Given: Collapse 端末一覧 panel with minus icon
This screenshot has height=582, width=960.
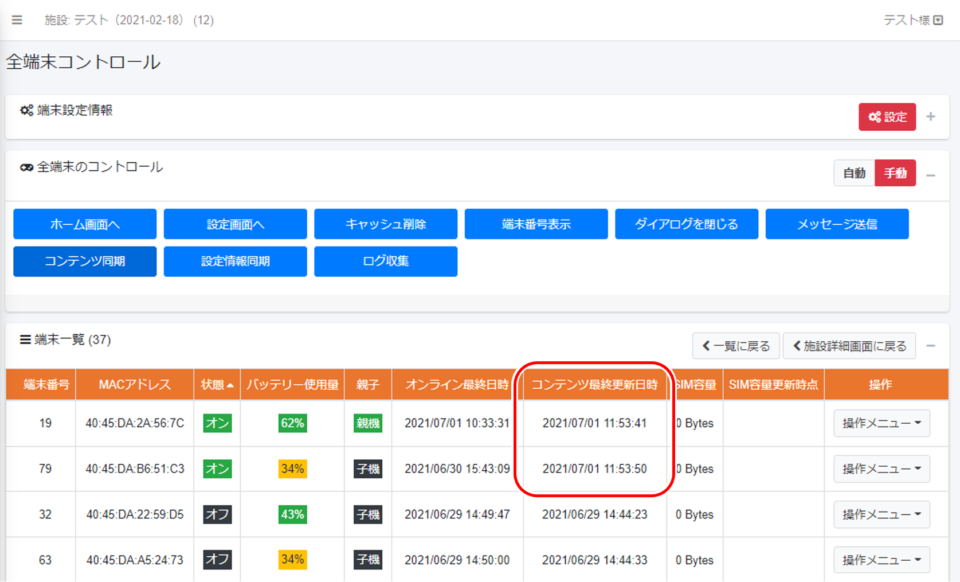Looking at the screenshot, I should 931,346.
